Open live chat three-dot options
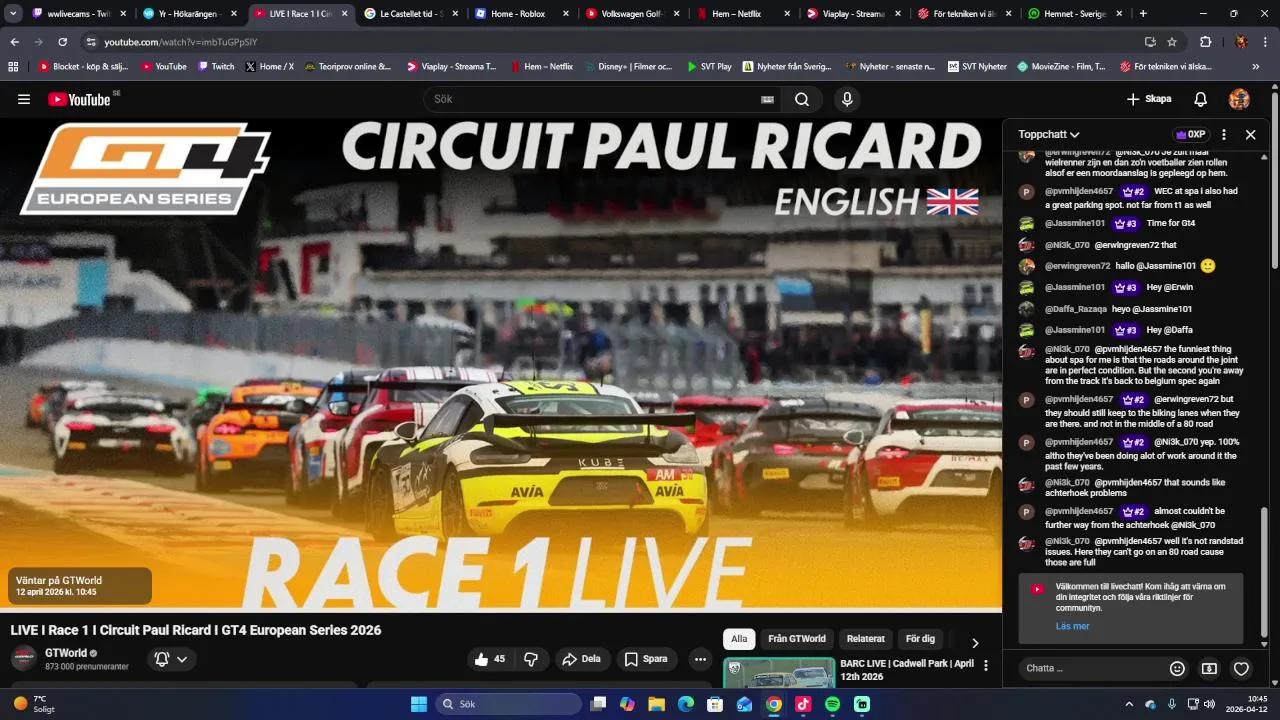The height and width of the screenshot is (720, 1280). click(1223, 134)
